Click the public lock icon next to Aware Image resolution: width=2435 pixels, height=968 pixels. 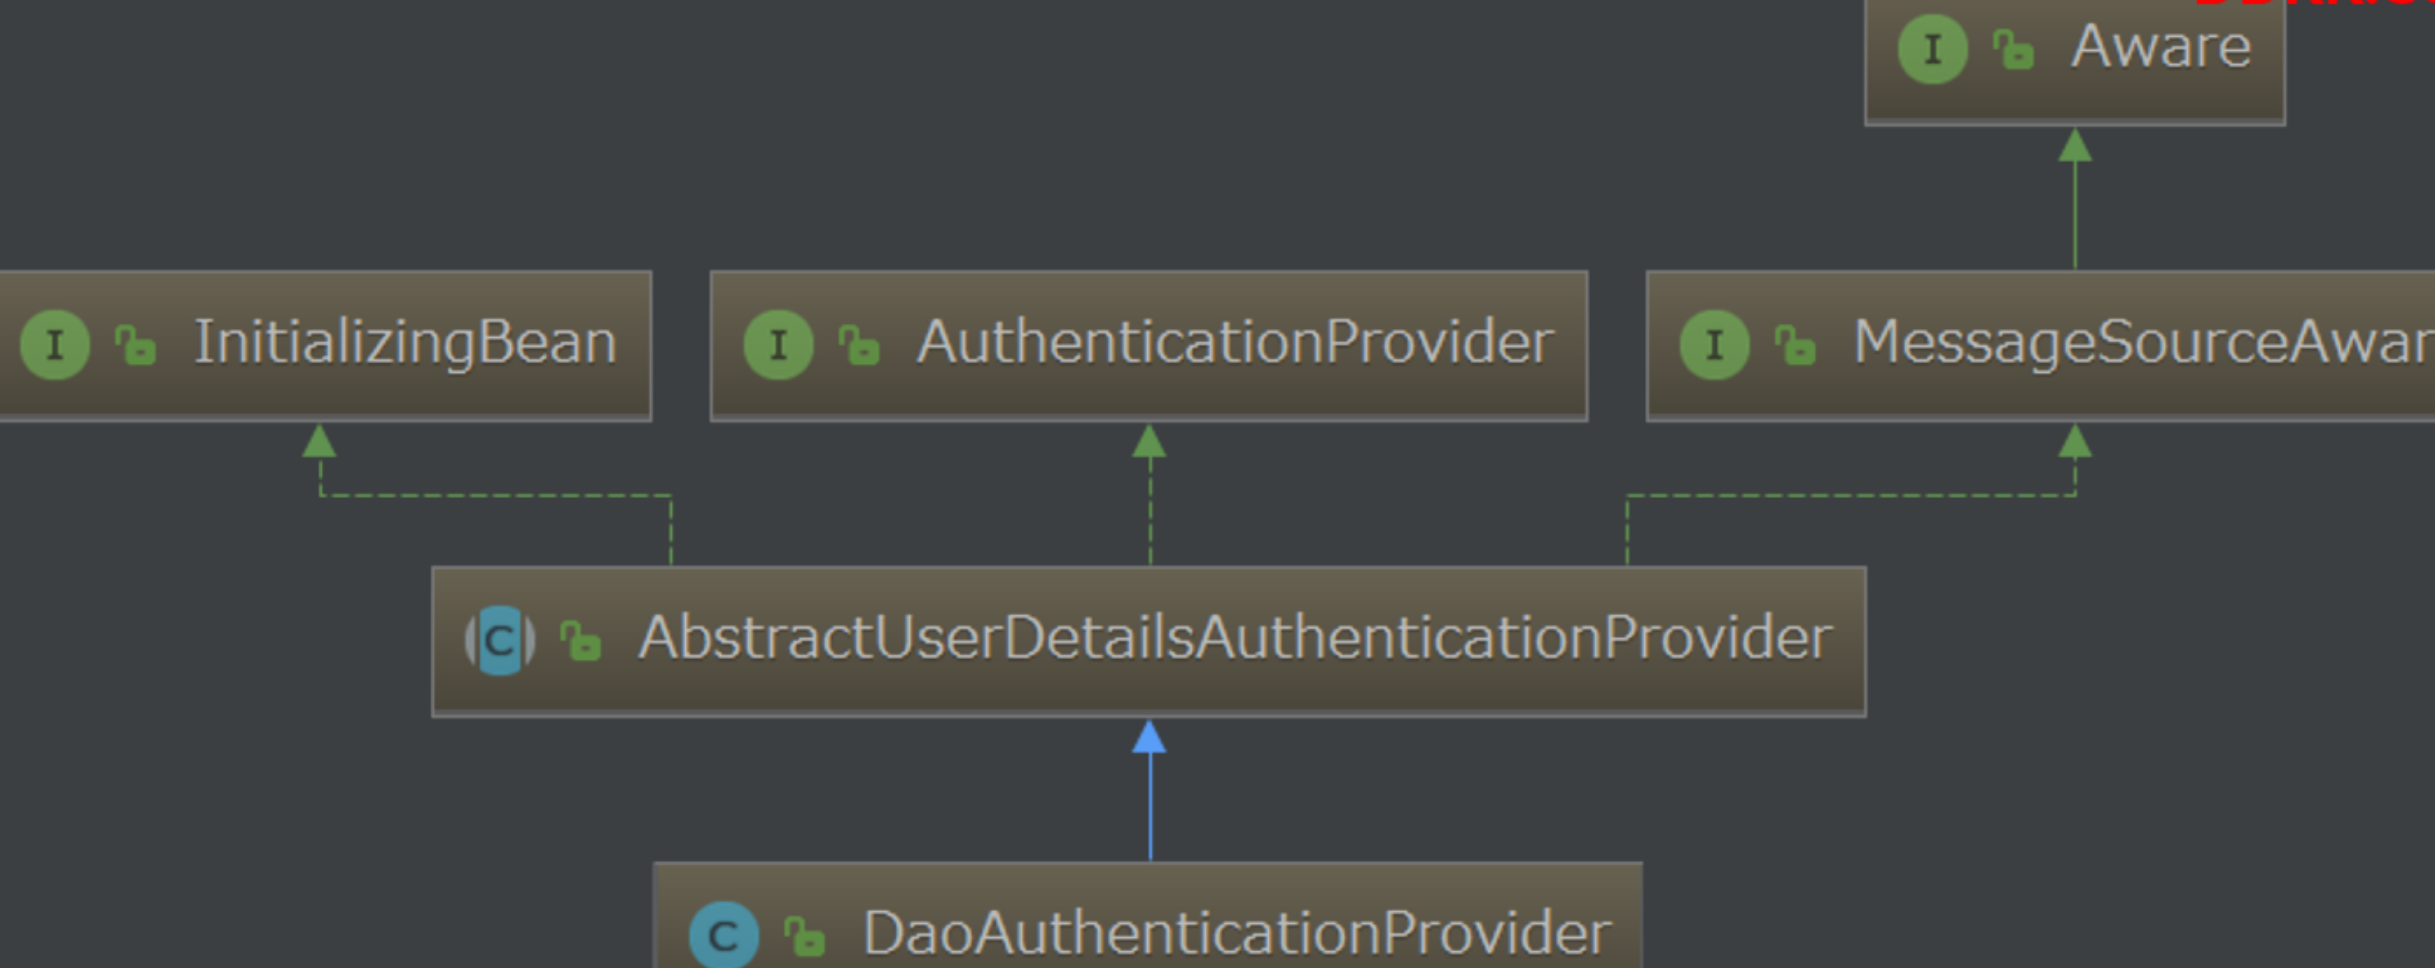(2013, 49)
